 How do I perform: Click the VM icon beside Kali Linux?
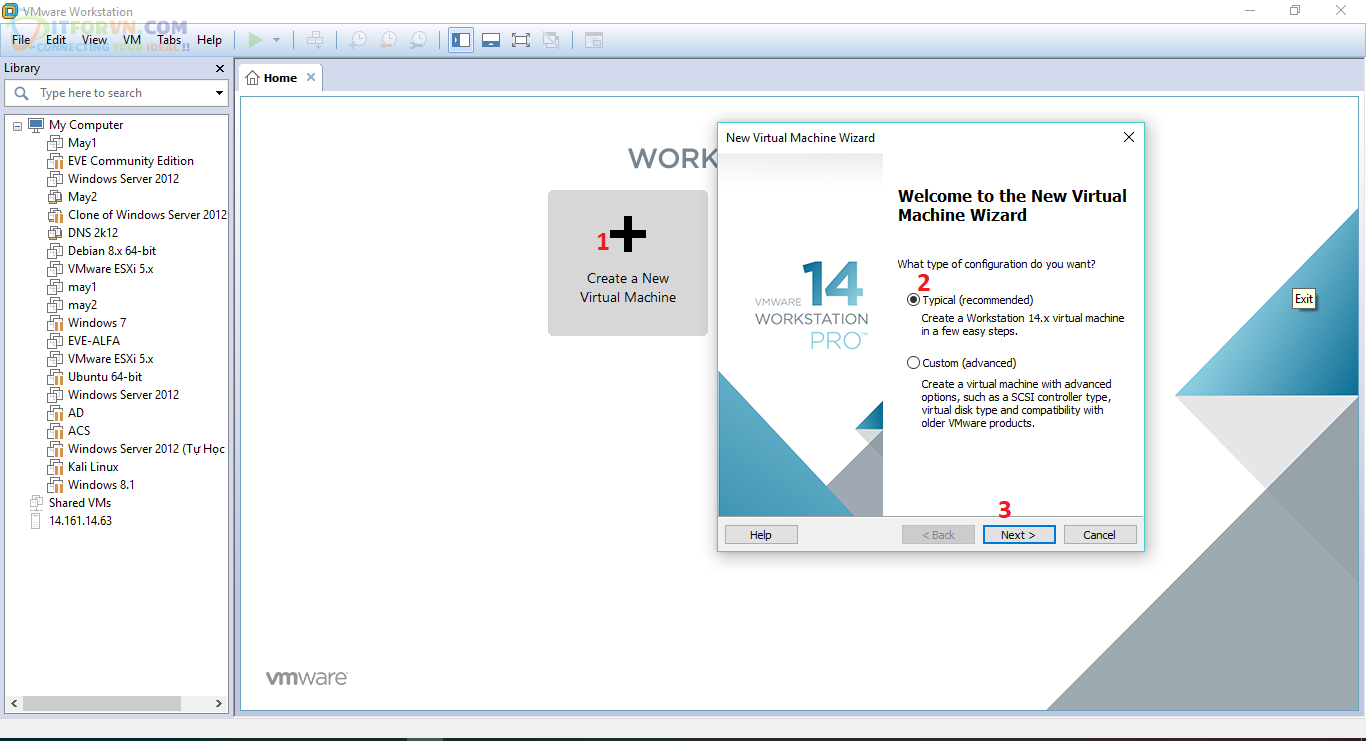[56, 467]
